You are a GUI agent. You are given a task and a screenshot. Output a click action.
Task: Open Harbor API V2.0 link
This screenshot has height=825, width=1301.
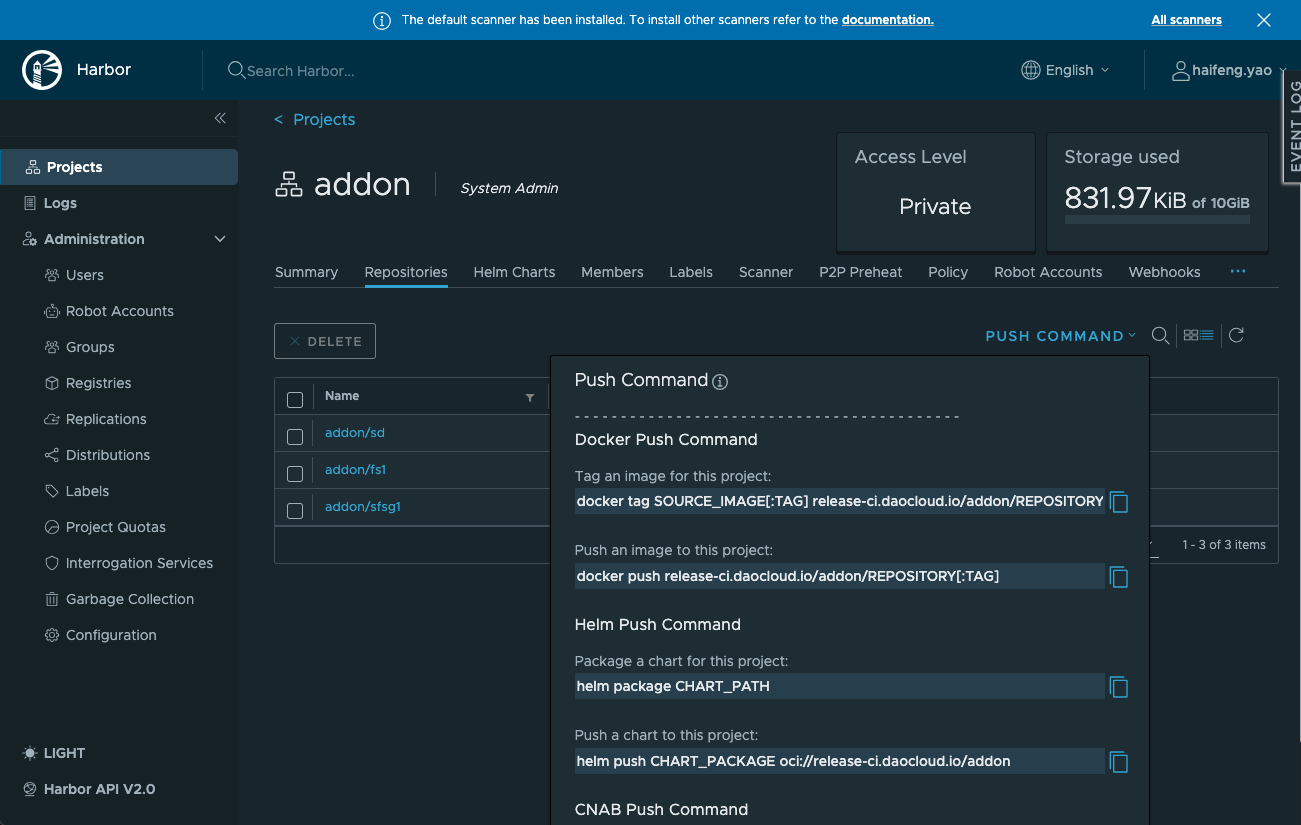click(x=89, y=789)
